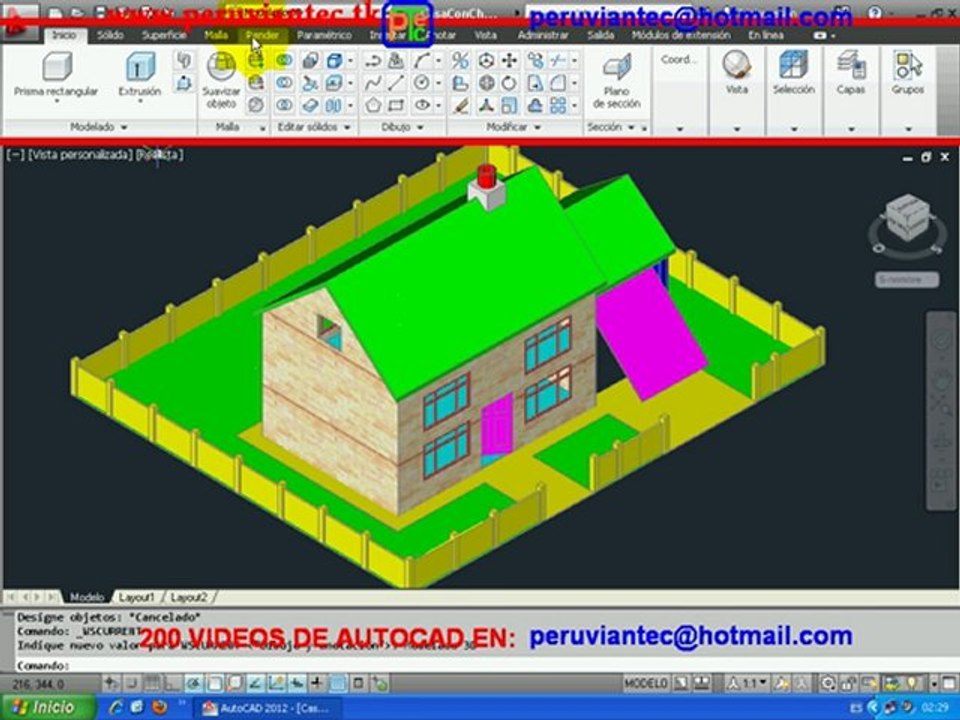Click the smooth more icon beside Suavizar objeto
The height and width of the screenshot is (720, 960).
(x=256, y=61)
